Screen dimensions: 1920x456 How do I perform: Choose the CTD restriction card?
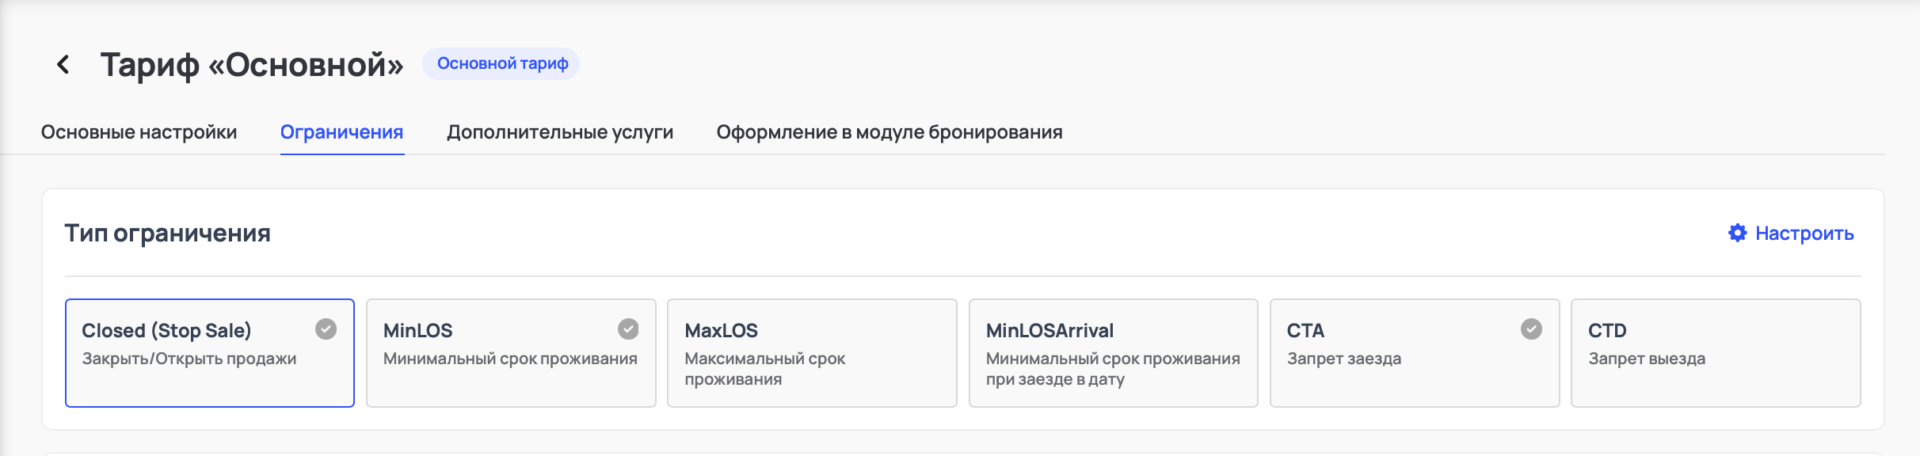point(1715,353)
